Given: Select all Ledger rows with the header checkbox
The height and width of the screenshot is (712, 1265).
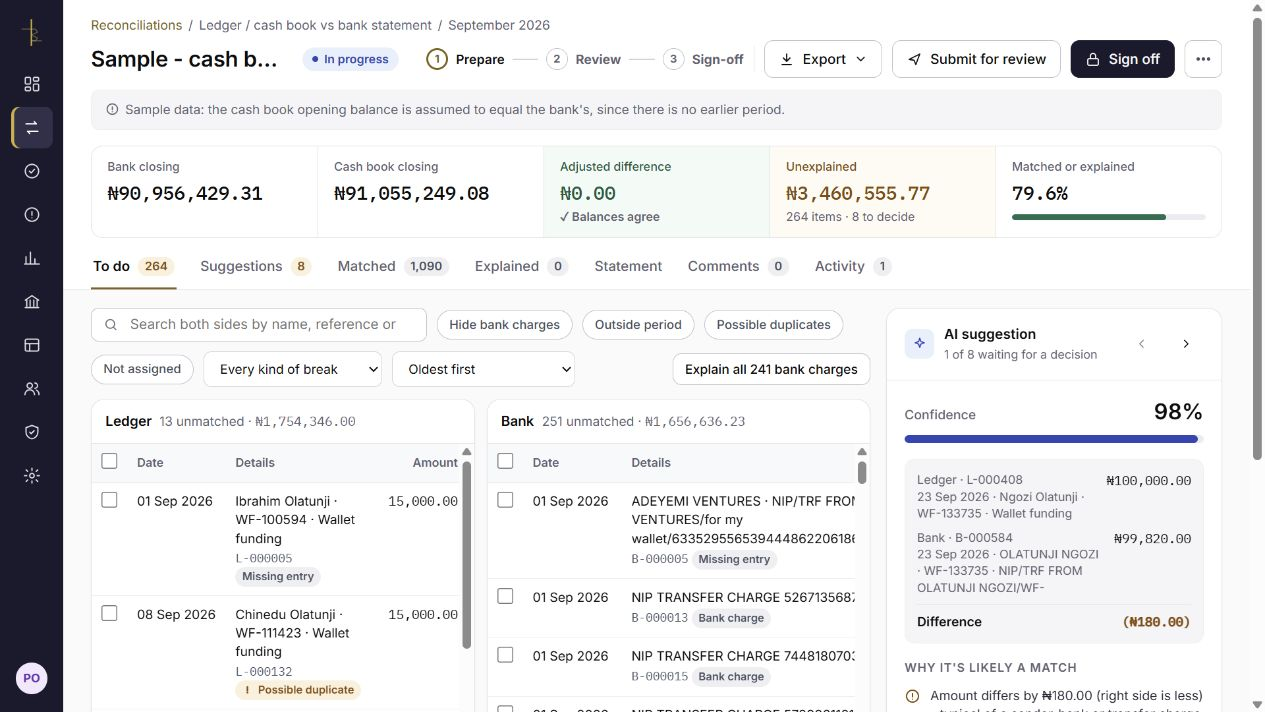Looking at the screenshot, I should click(110, 461).
